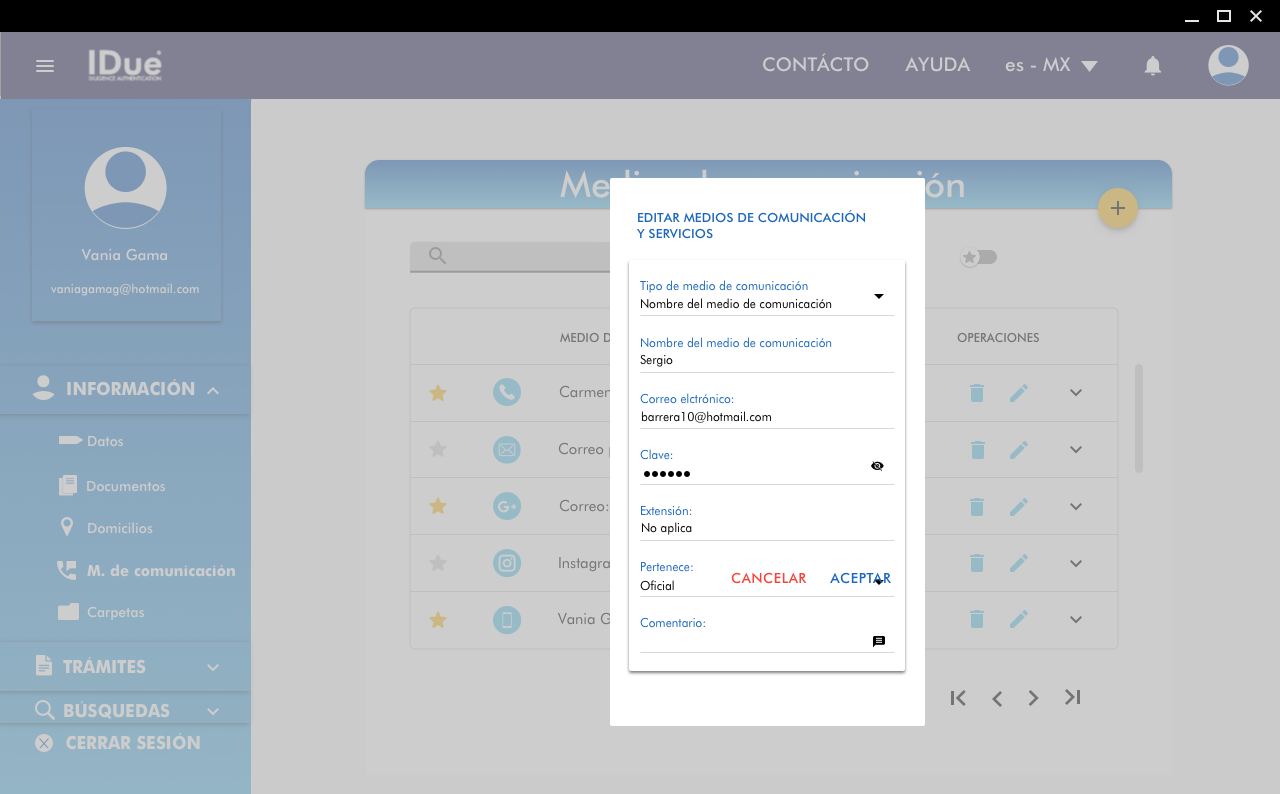Click the CANCELAR button
1280x794 pixels.
768,579
